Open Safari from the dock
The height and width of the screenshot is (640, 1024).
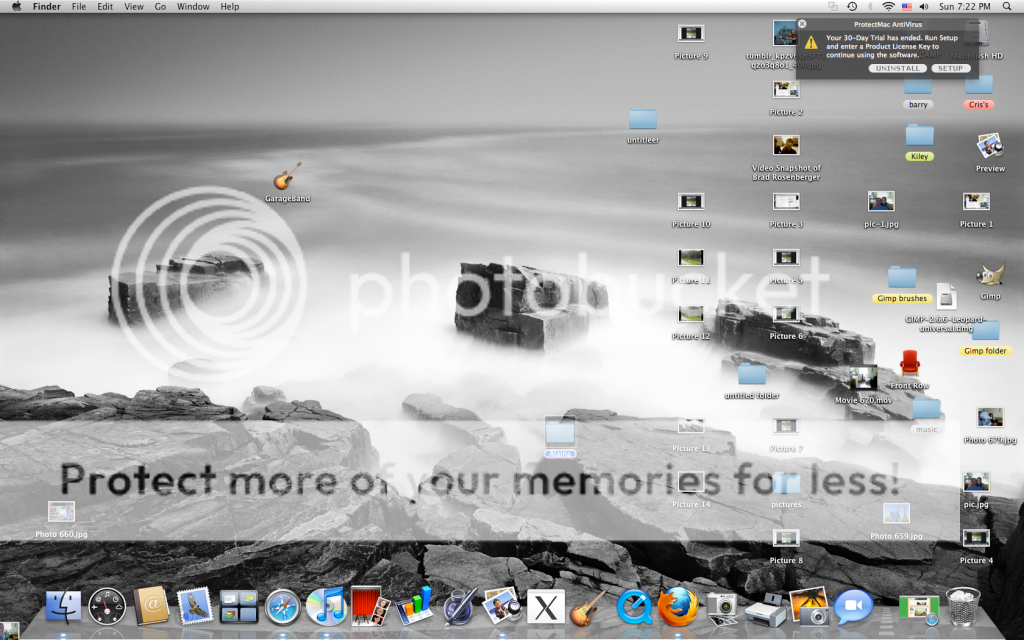[283, 606]
